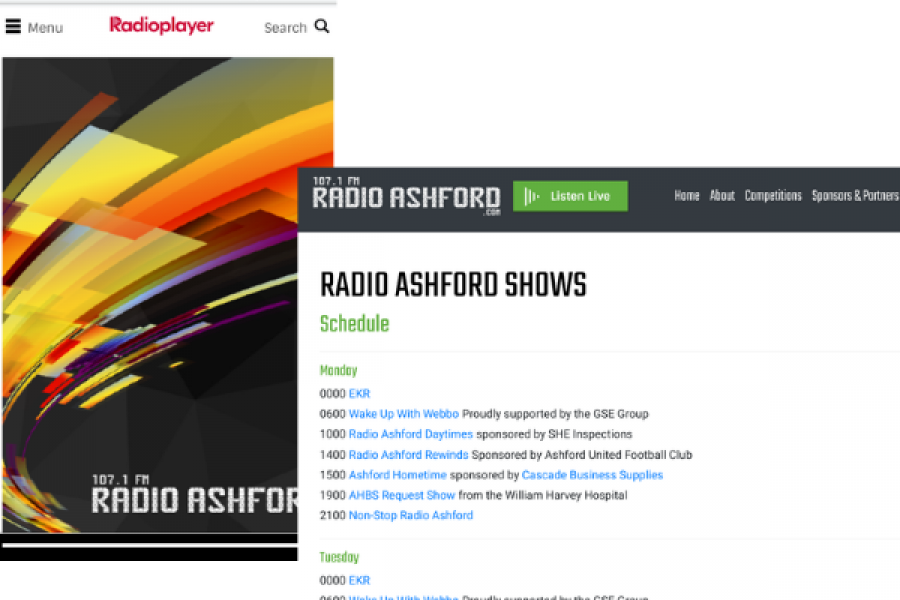900x600 pixels.
Task: Open Wake Up With Webbo link
Action: tap(403, 414)
